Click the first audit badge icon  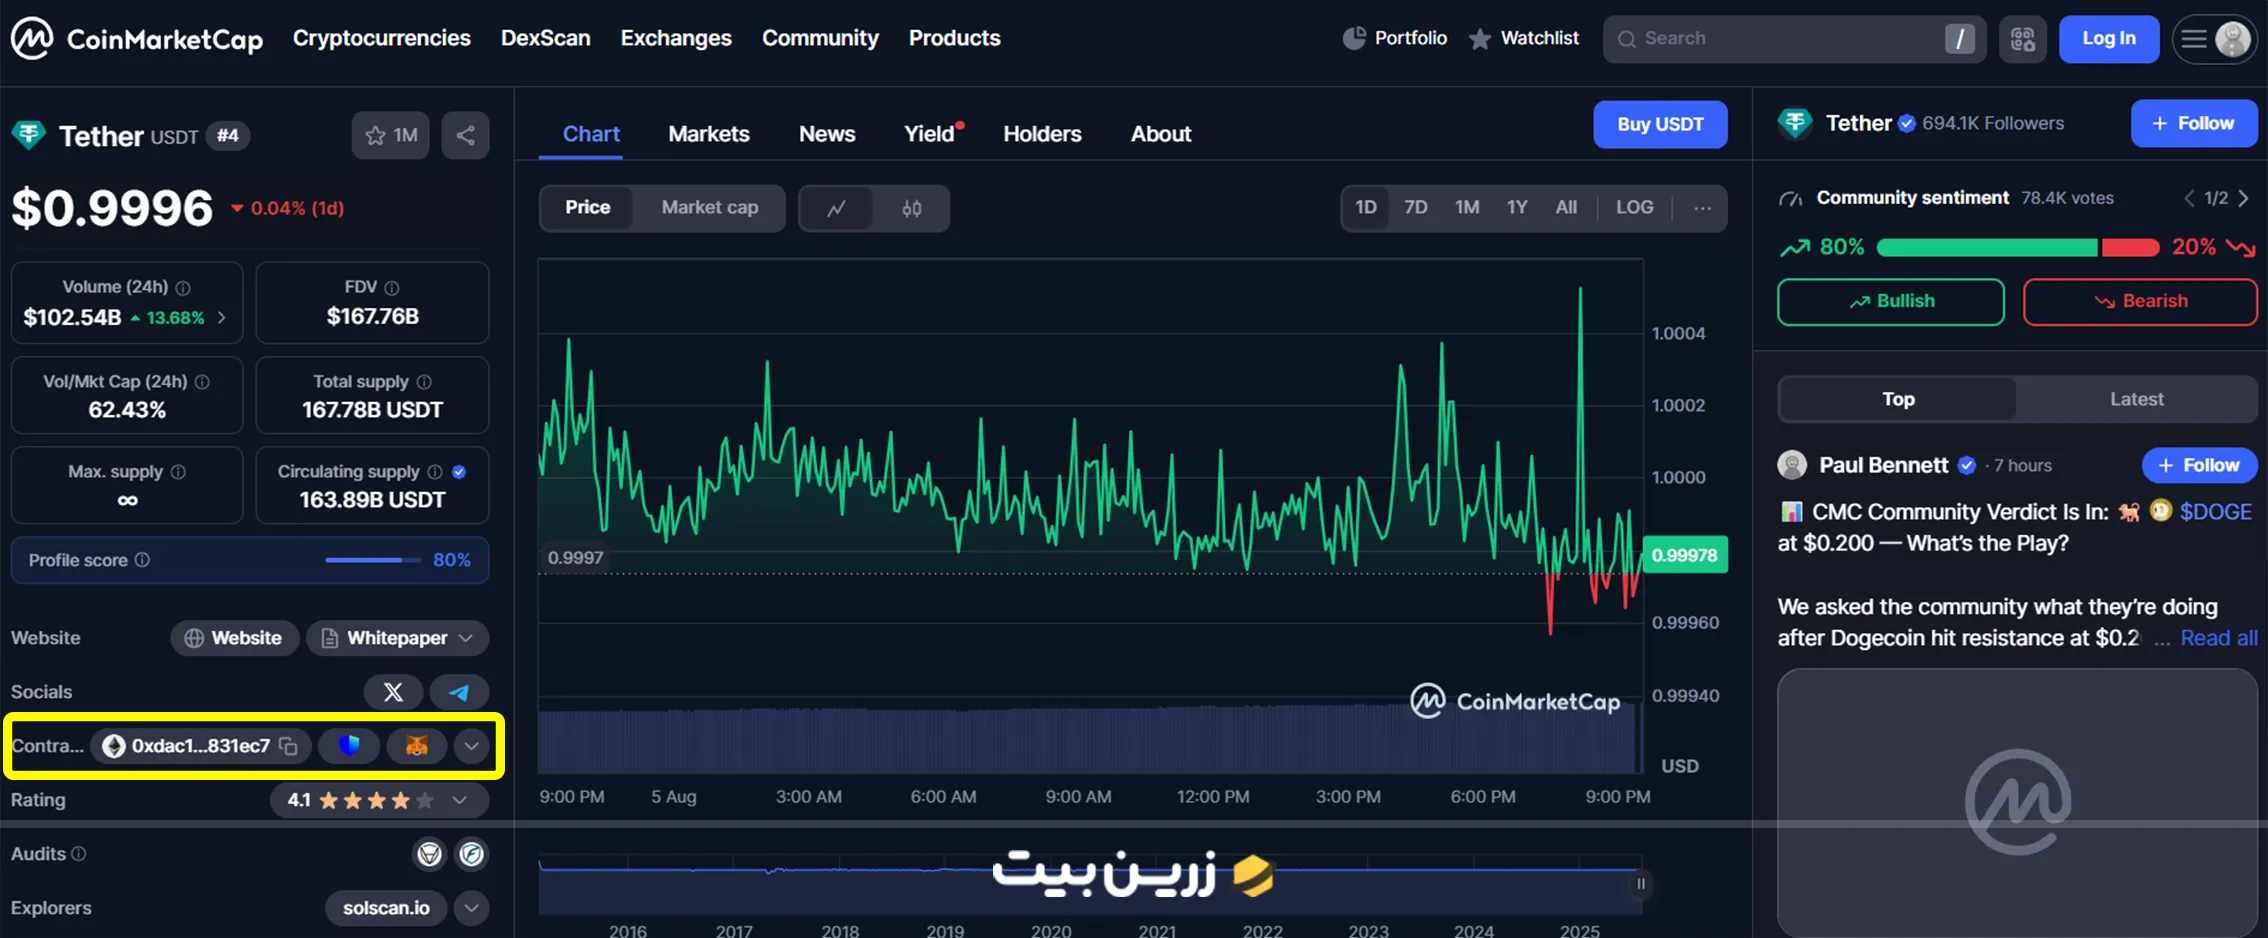pyautogui.click(x=429, y=854)
